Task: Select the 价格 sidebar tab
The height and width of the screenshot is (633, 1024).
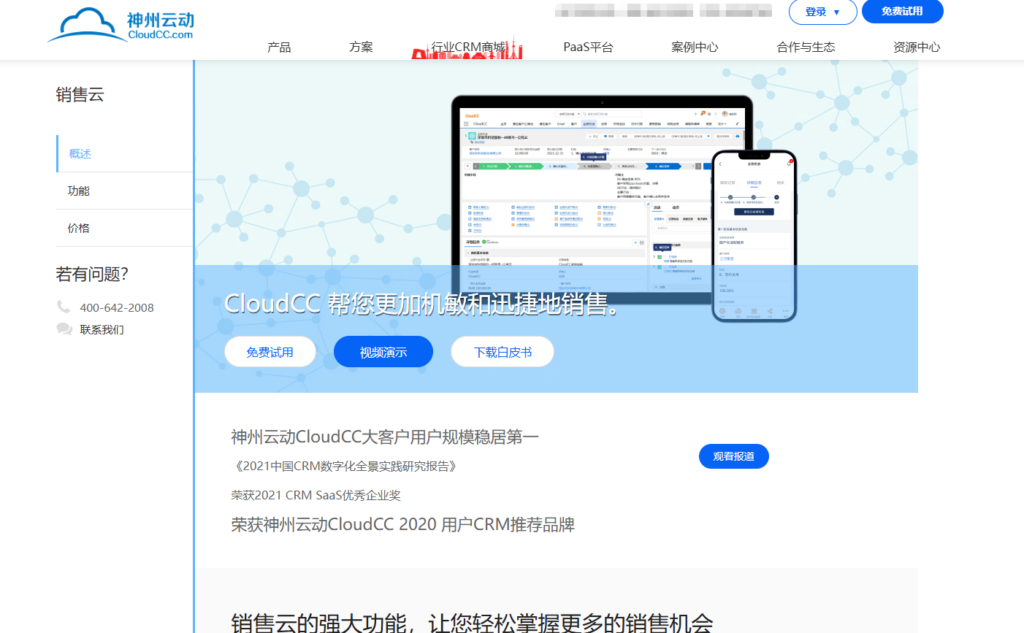Action: 125,228
